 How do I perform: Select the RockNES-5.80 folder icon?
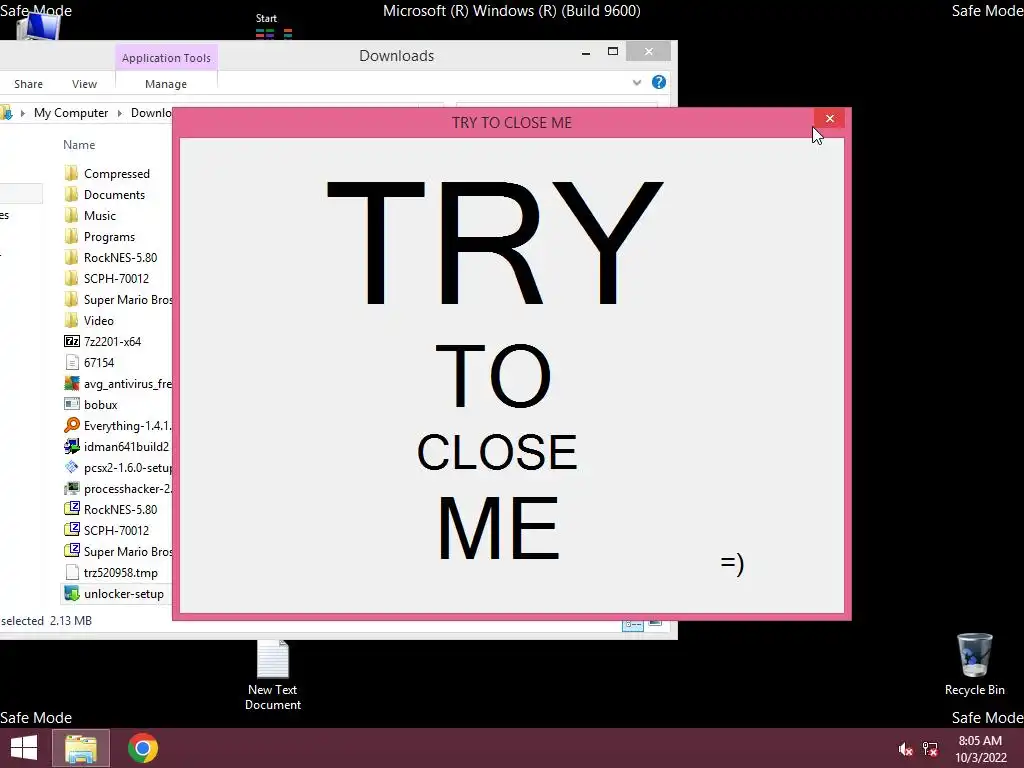pos(72,257)
